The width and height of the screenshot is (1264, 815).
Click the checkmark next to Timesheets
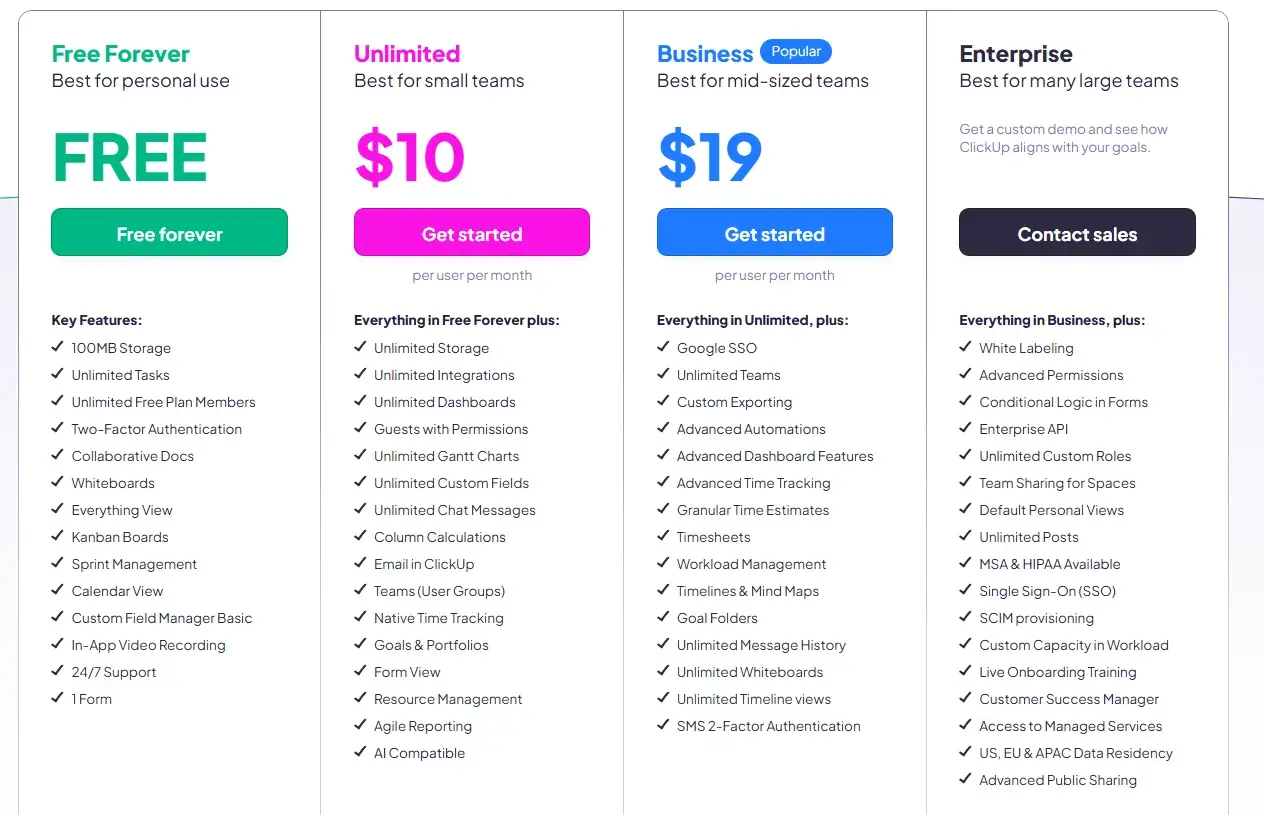(663, 537)
